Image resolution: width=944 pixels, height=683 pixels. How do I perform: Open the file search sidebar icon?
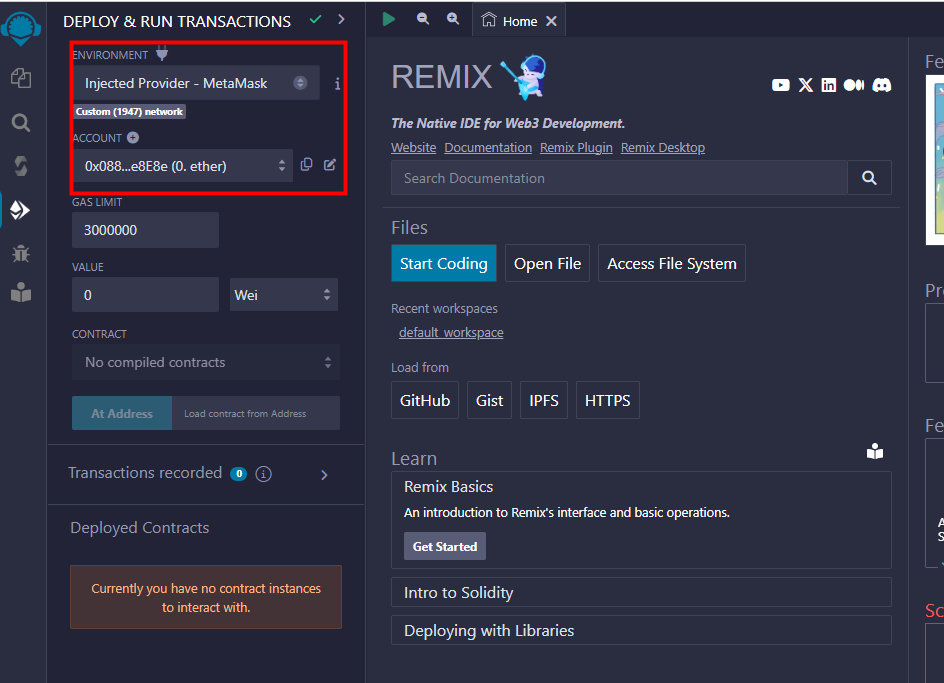[x=21, y=123]
